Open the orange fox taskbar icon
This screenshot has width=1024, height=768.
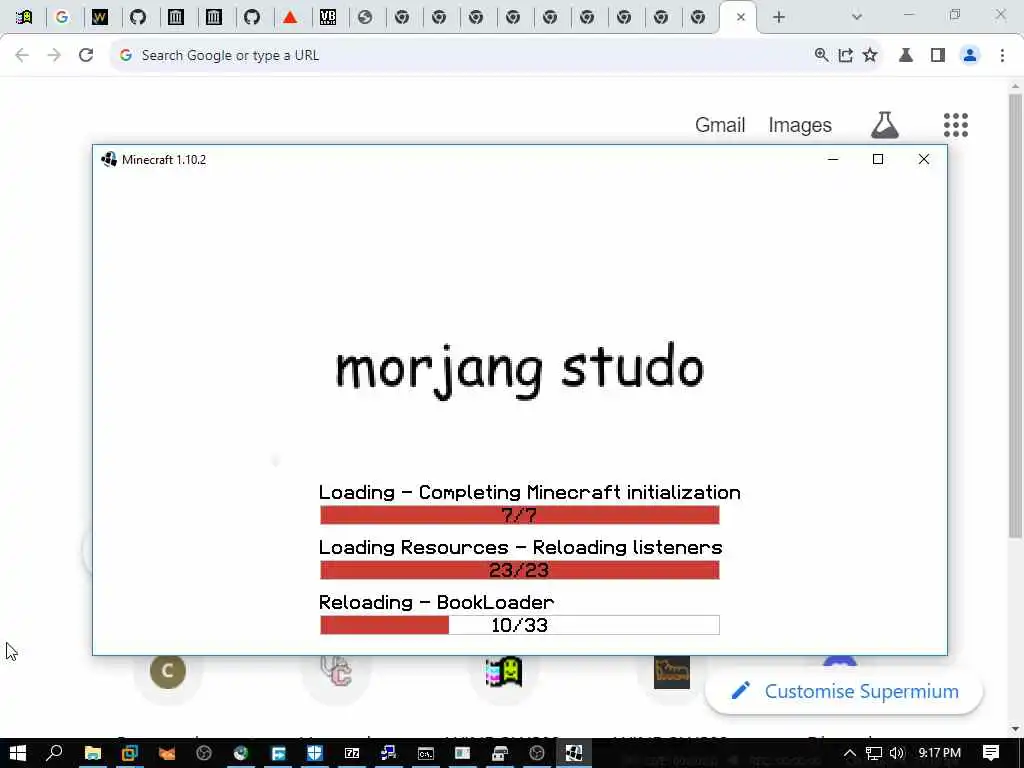(x=167, y=753)
